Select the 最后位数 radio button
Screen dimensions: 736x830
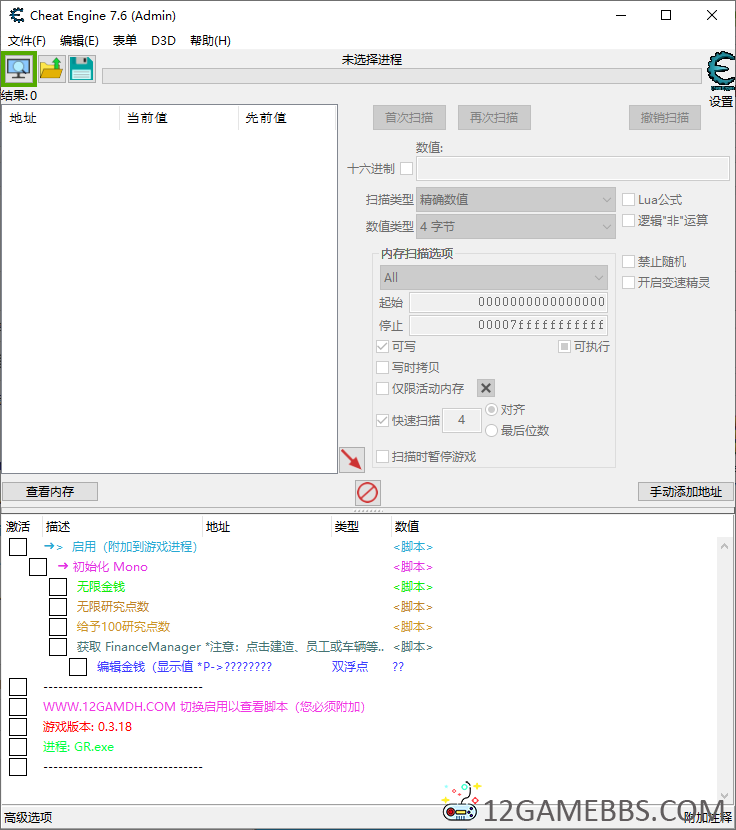(491, 430)
